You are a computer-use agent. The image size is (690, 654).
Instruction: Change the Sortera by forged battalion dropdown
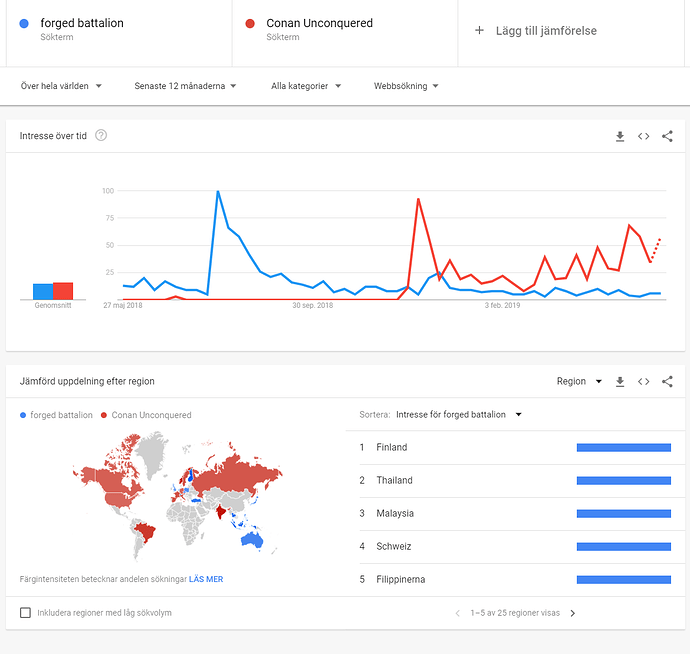(x=459, y=415)
